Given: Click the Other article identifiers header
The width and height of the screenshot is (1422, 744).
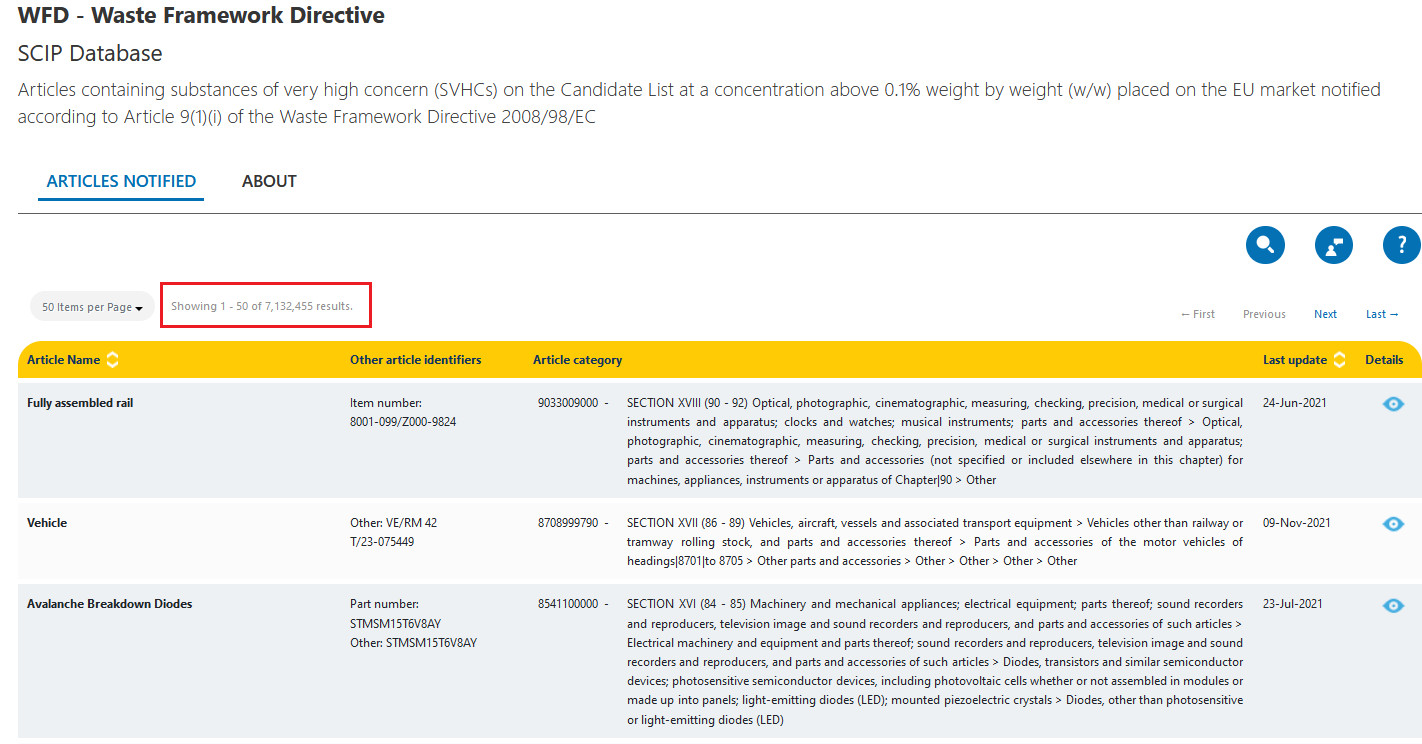Looking at the screenshot, I should coord(415,360).
